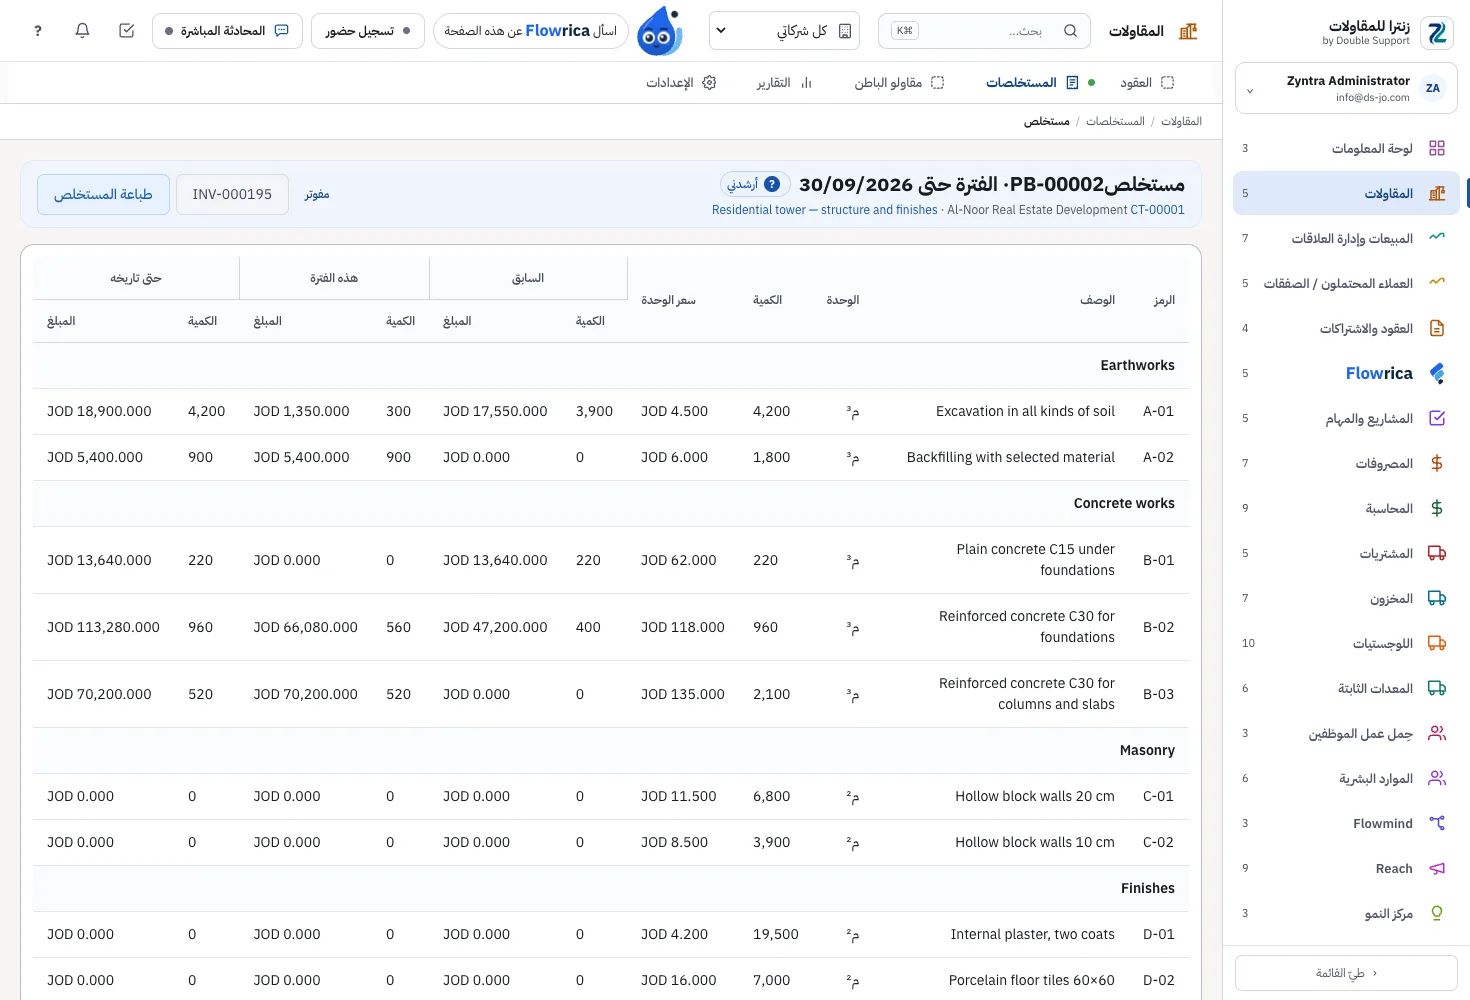Toggle the تسجيل حضور attendance button
Screen dimensions: 1470x1000
pyautogui.click(x=368, y=31)
